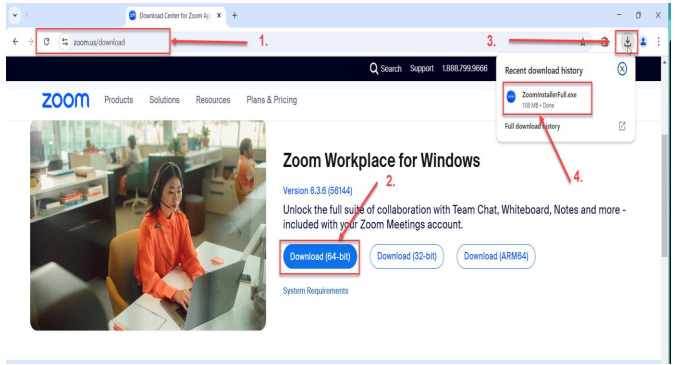Click the Zoom Workplace for Windows heading
This screenshot has height=365, width=681.
coord(381,160)
